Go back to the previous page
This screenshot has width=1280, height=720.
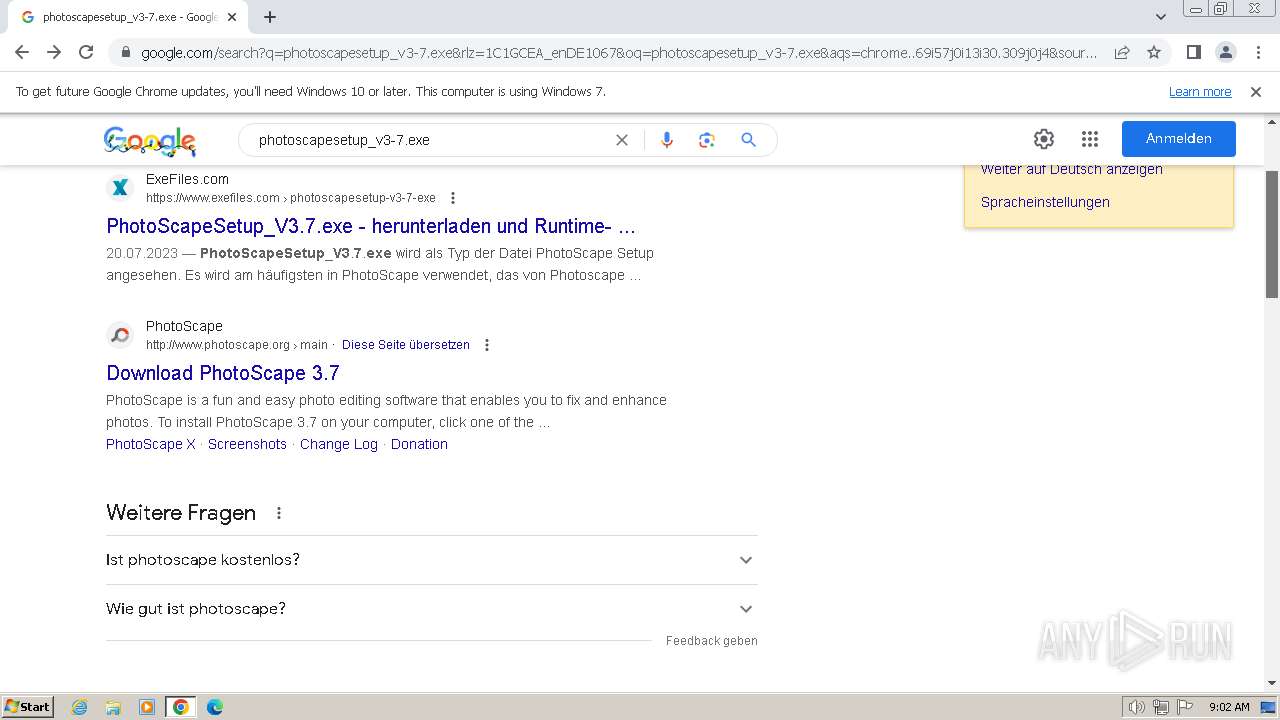click(x=22, y=52)
